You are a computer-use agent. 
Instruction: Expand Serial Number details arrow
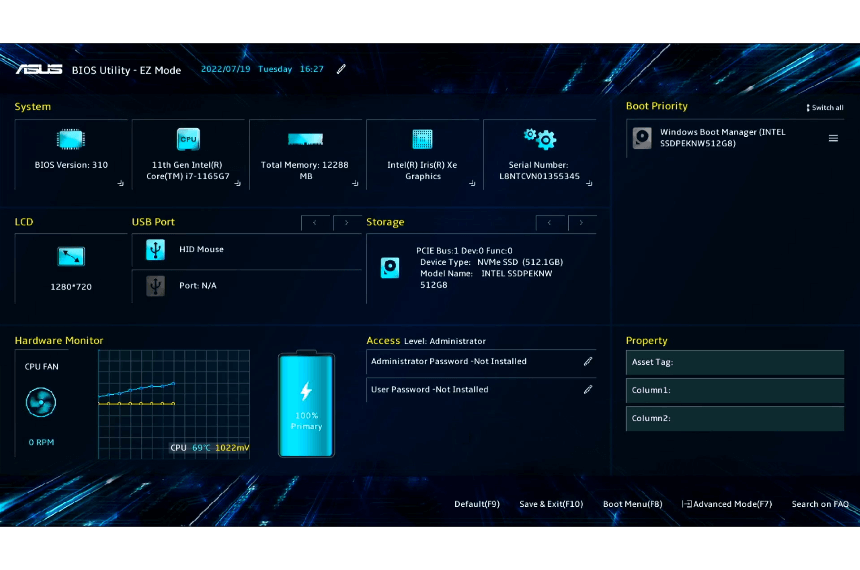[x=589, y=183]
